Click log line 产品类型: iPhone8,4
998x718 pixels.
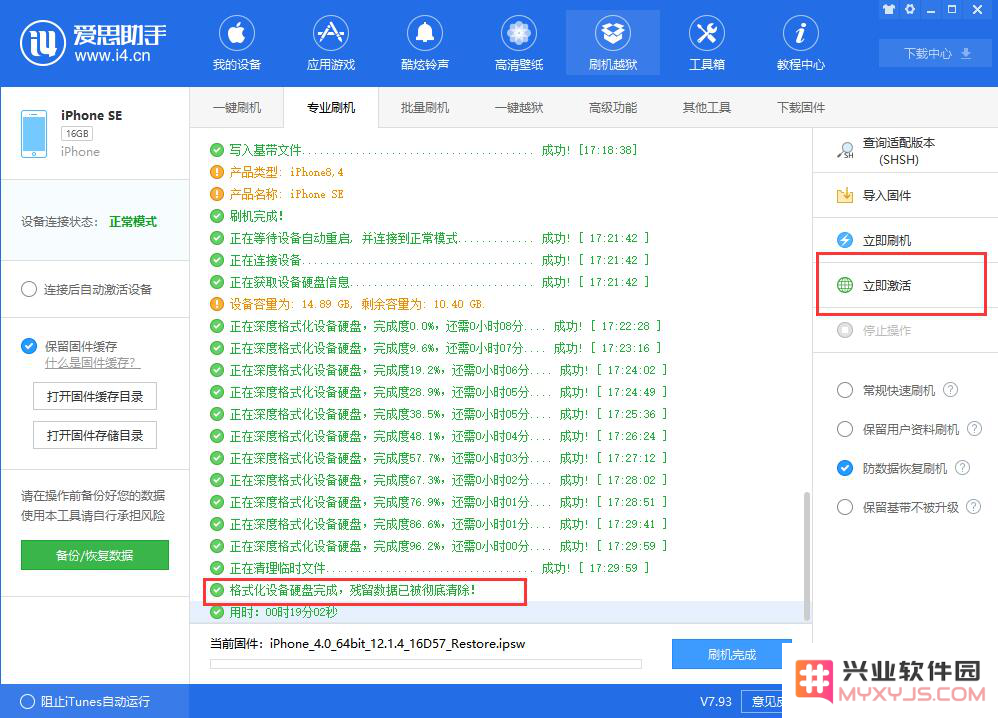(x=276, y=172)
